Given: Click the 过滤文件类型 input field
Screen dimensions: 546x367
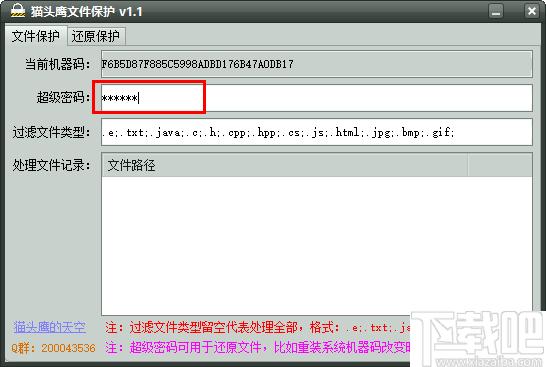Looking at the screenshot, I should (317, 132).
